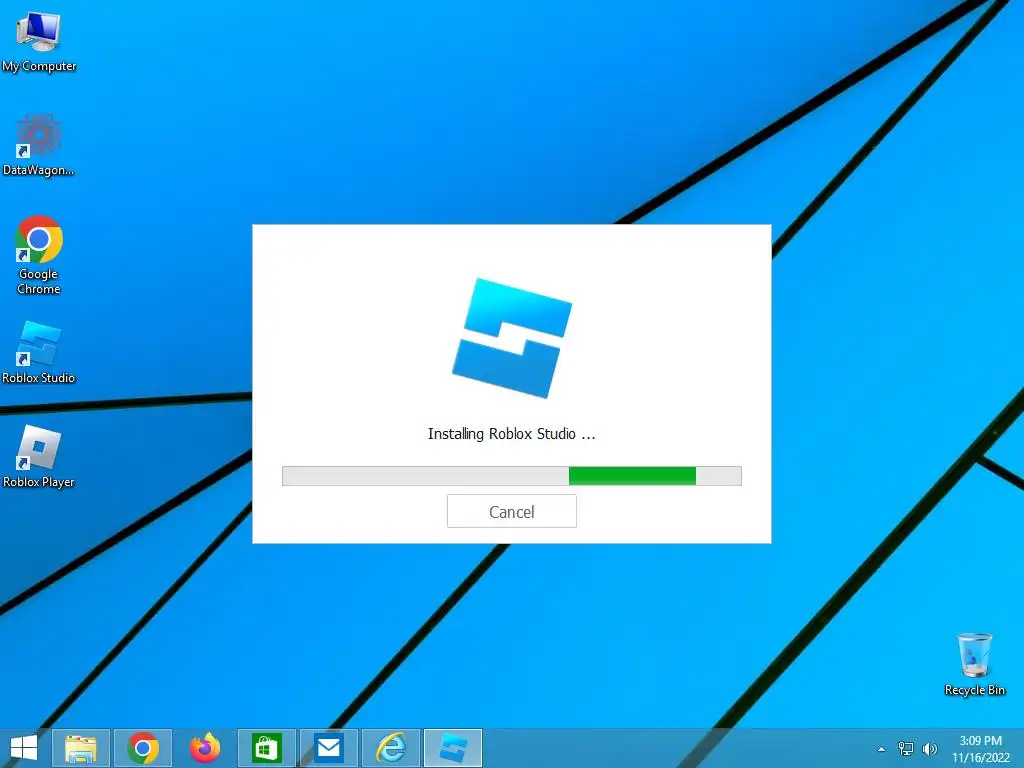Viewport: 1024px width, 768px height.
Task: Launch Internet Explorer from taskbar
Action: click(391, 748)
